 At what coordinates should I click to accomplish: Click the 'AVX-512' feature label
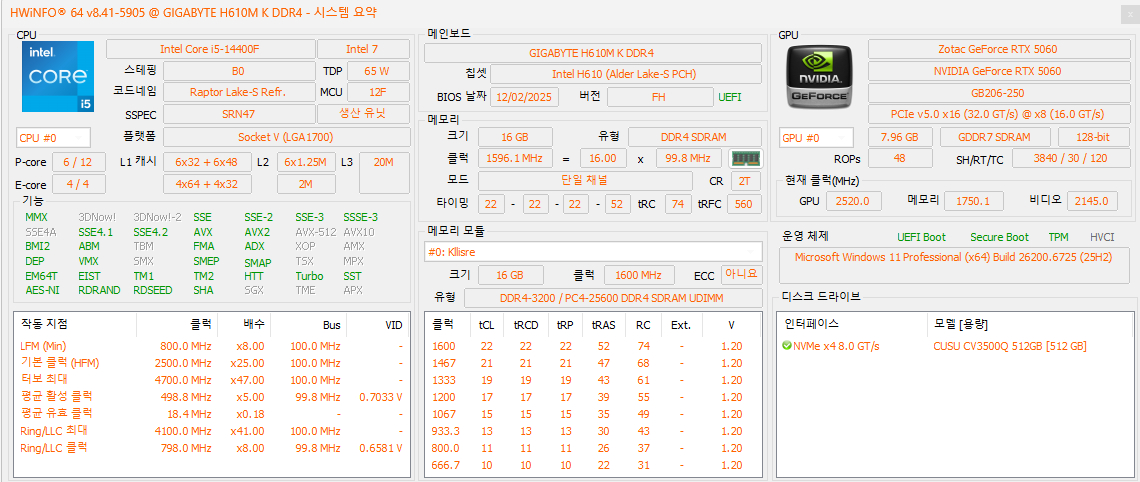[x=315, y=232]
